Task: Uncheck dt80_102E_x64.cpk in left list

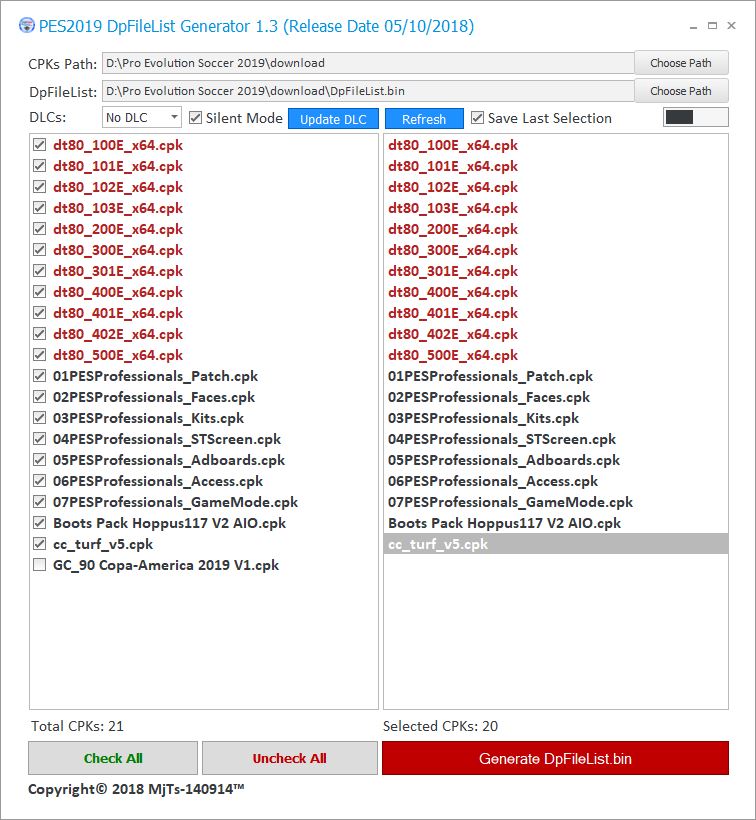Action: click(39, 187)
